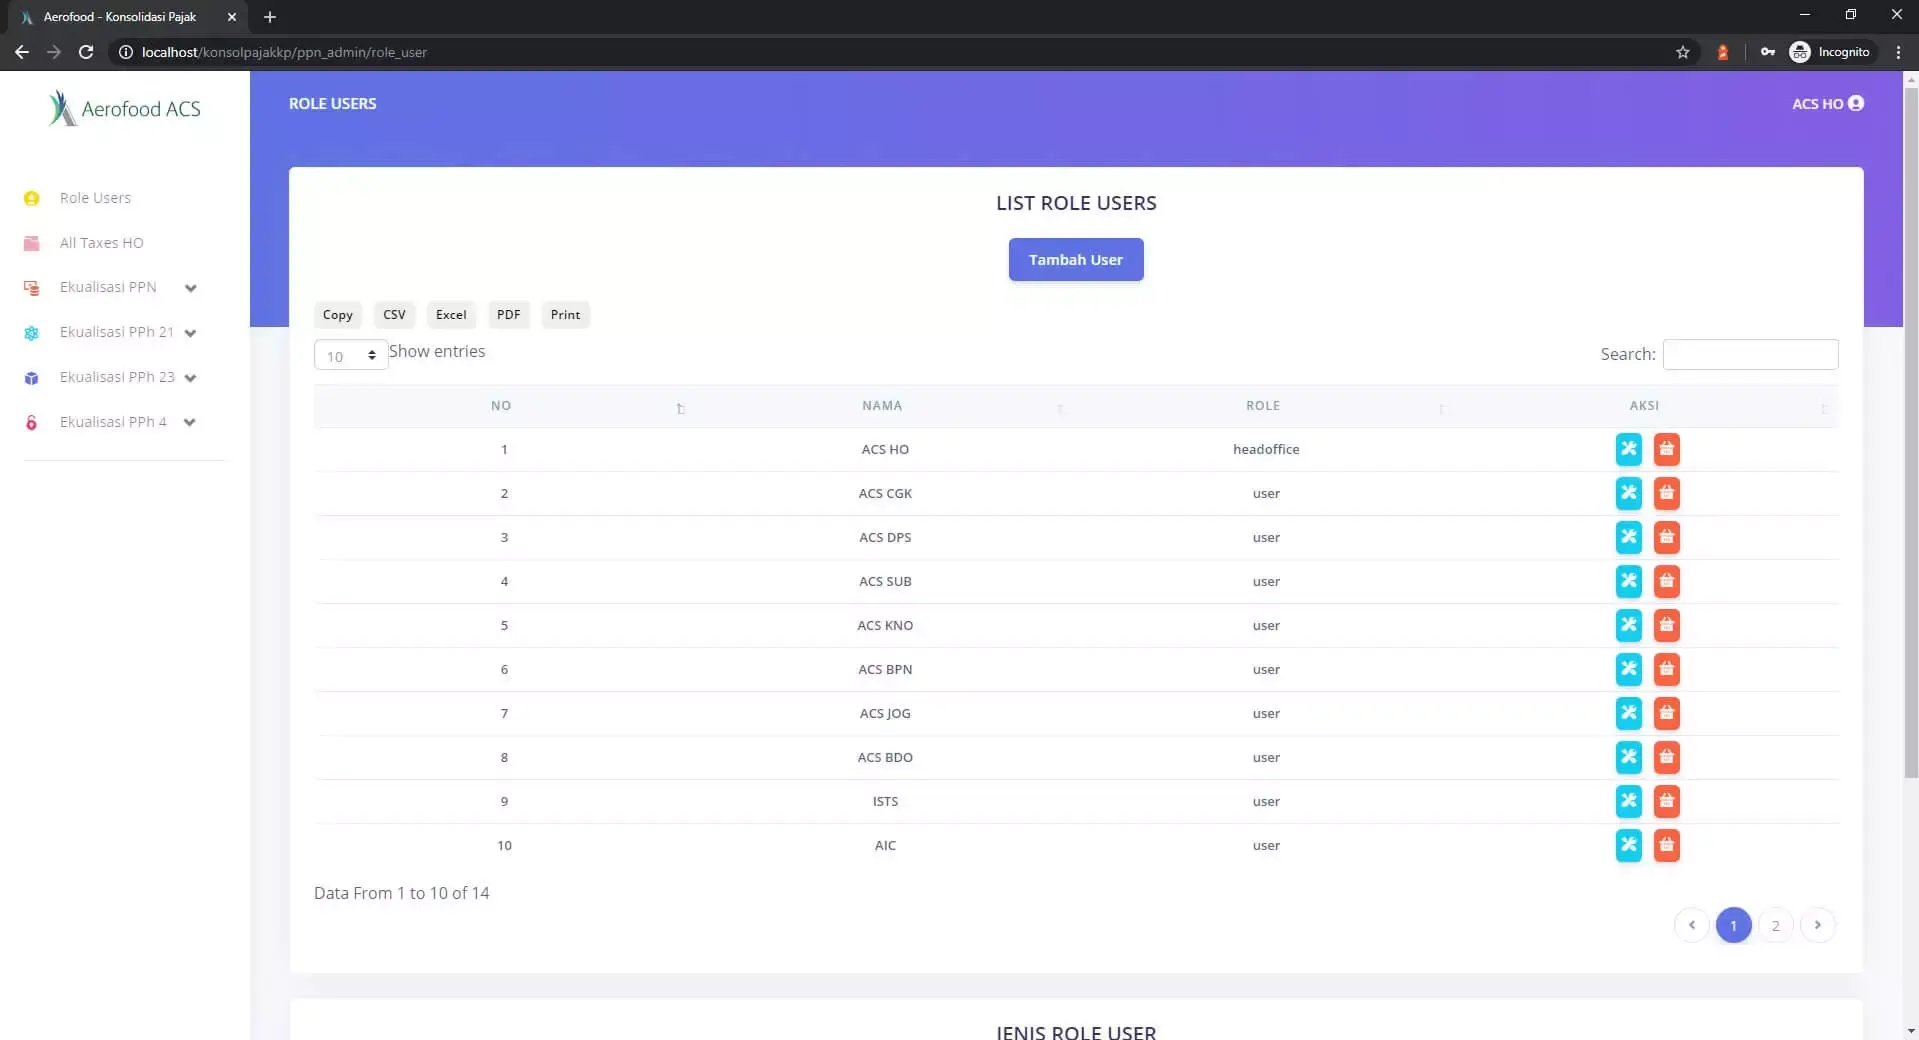The height and width of the screenshot is (1040, 1919).
Task: Click the ISTS name cell
Action: click(885, 801)
